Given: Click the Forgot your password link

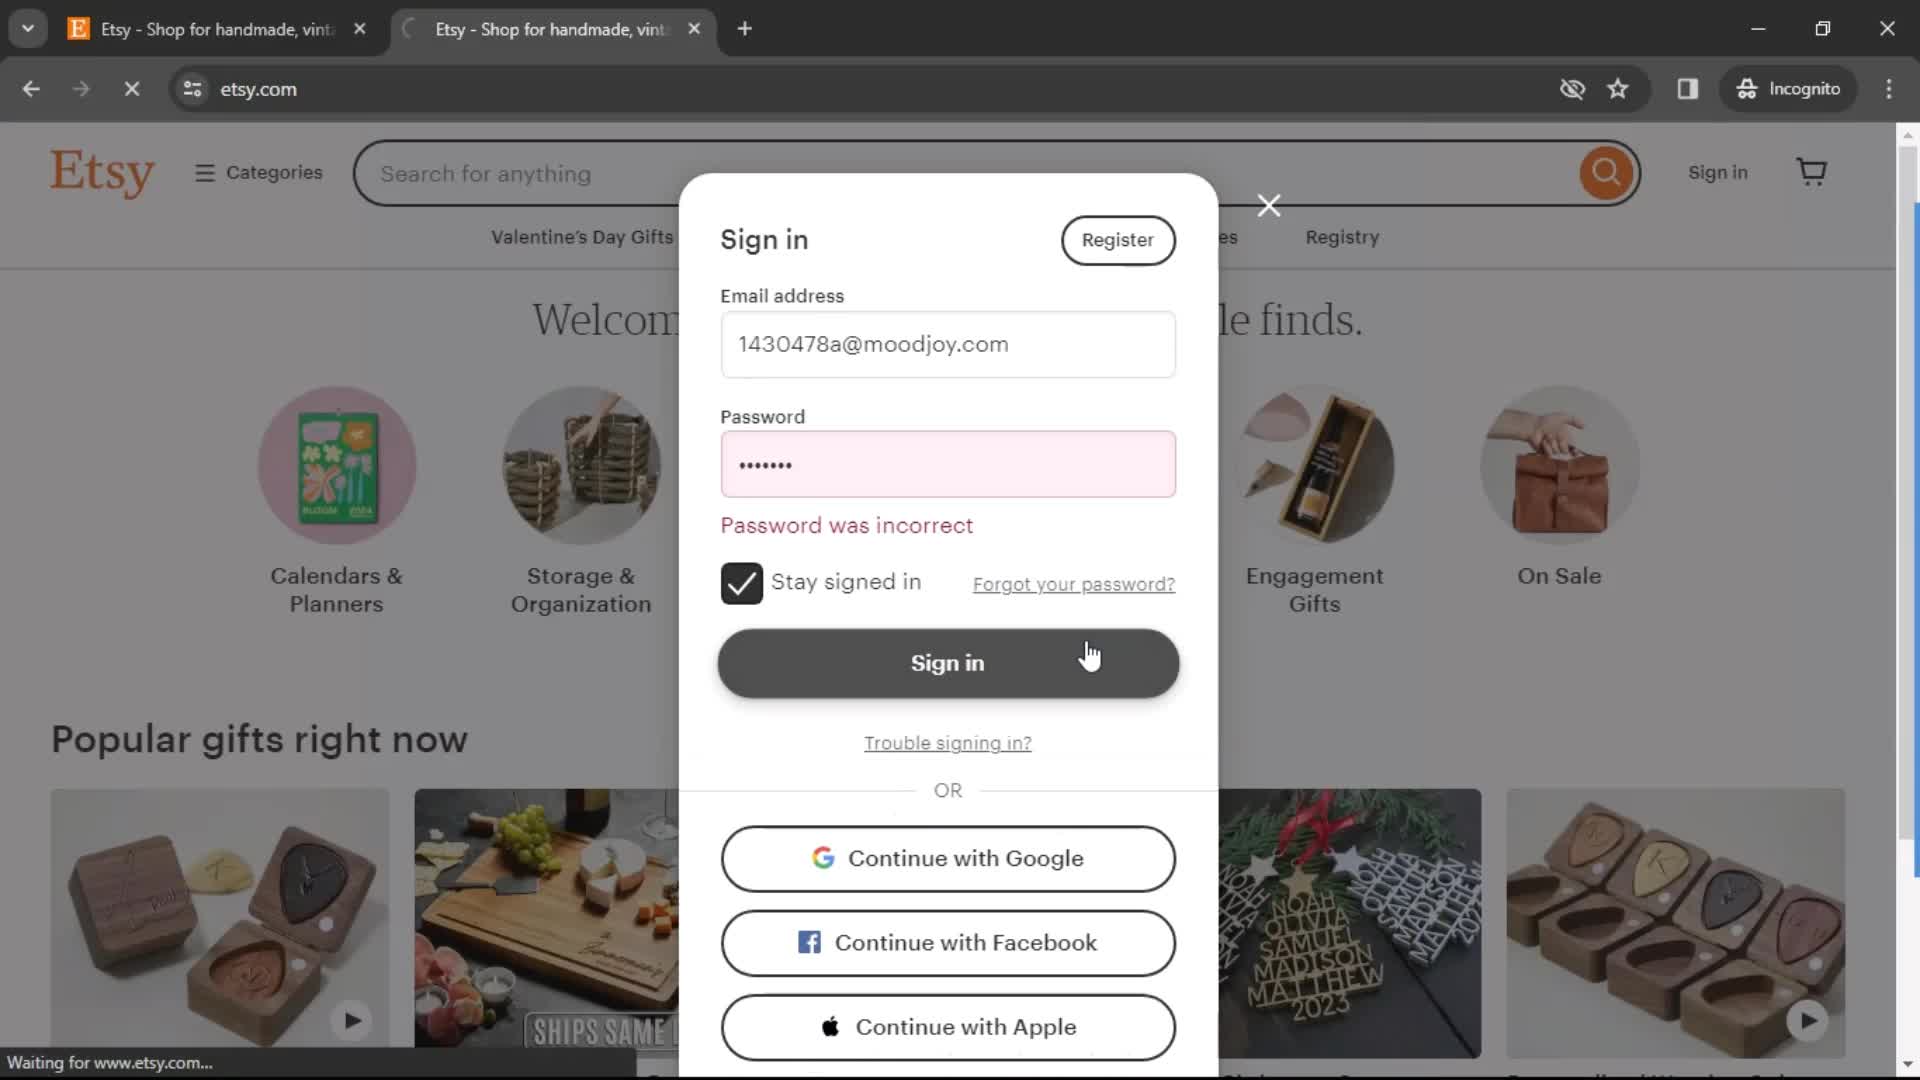Looking at the screenshot, I should coord(1073,584).
